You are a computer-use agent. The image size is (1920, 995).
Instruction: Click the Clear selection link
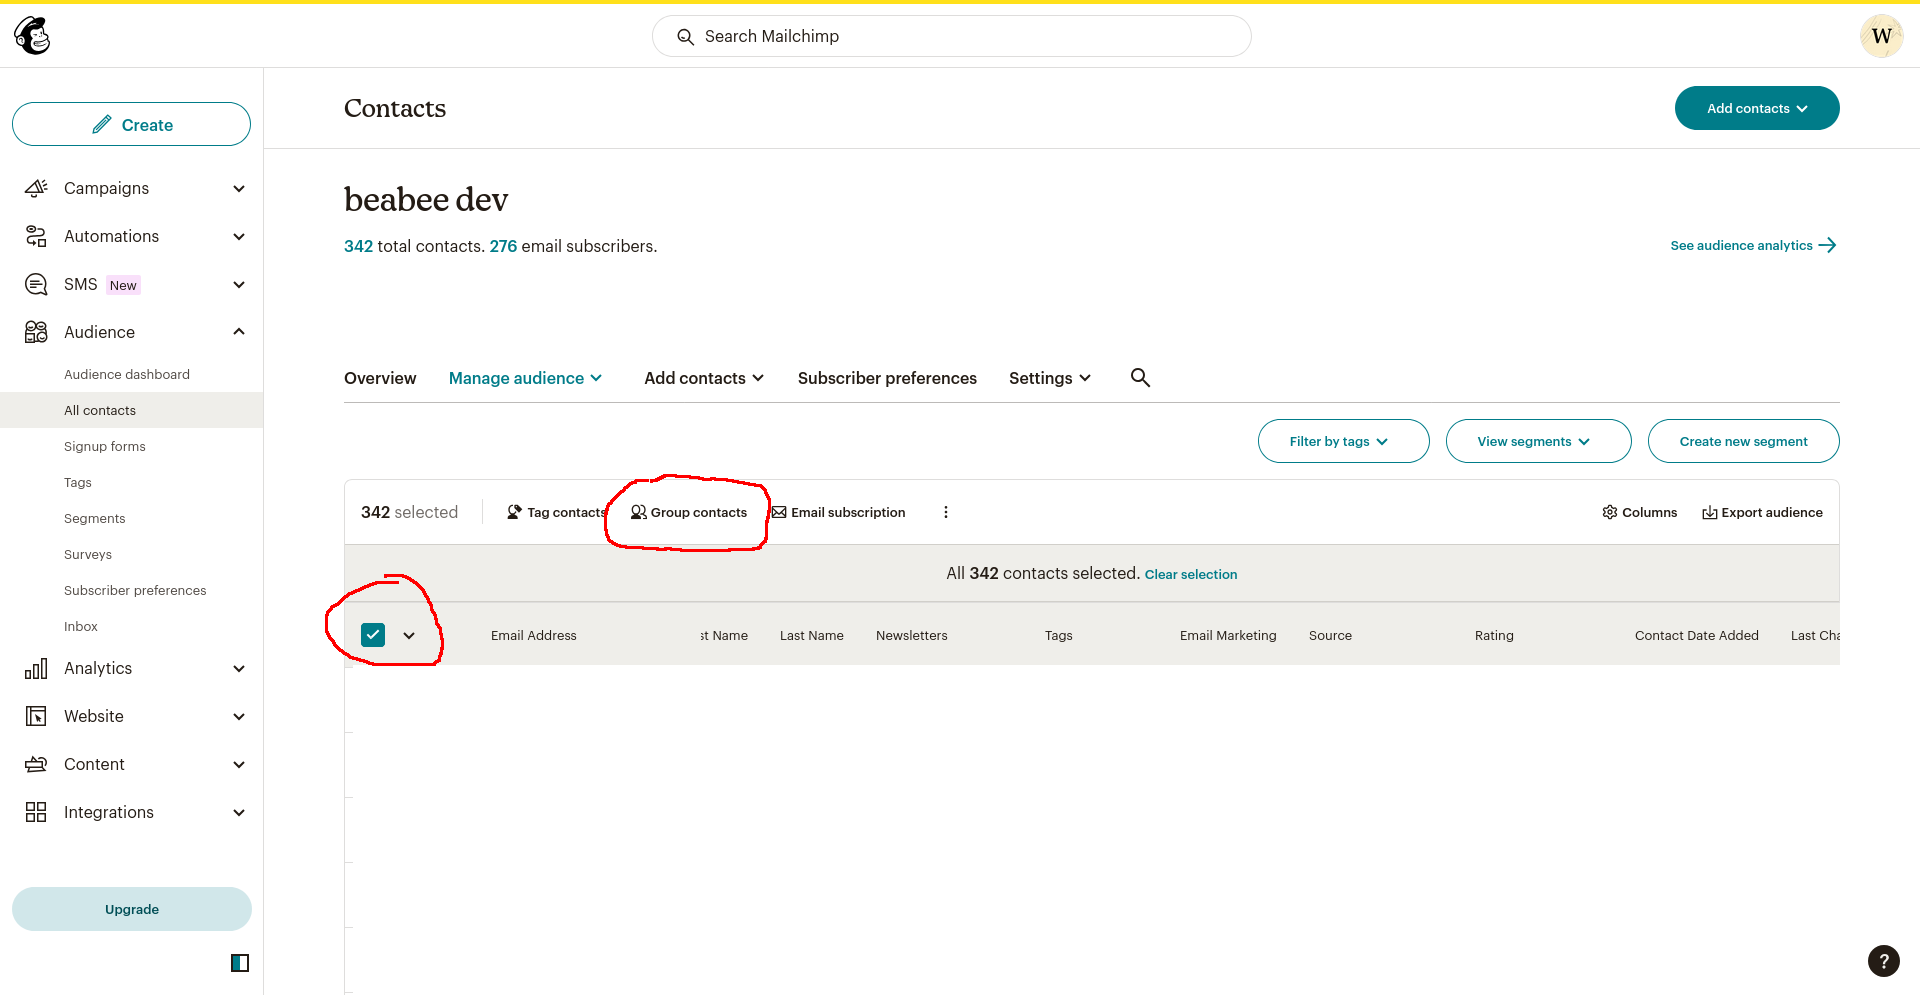[x=1190, y=574]
